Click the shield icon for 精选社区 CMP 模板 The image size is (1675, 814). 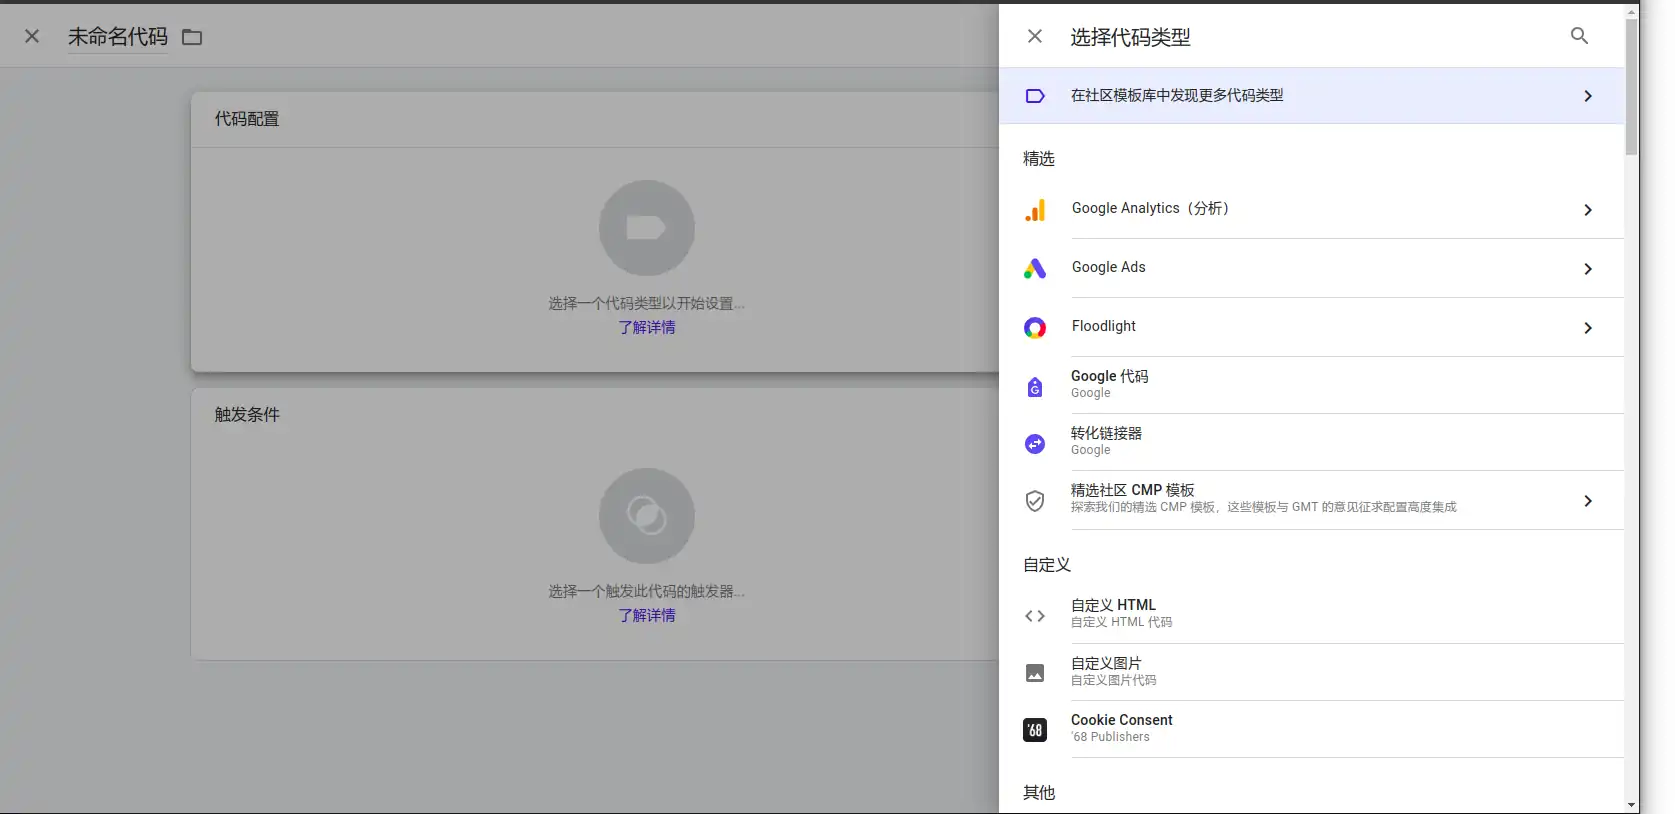(x=1035, y=501)
